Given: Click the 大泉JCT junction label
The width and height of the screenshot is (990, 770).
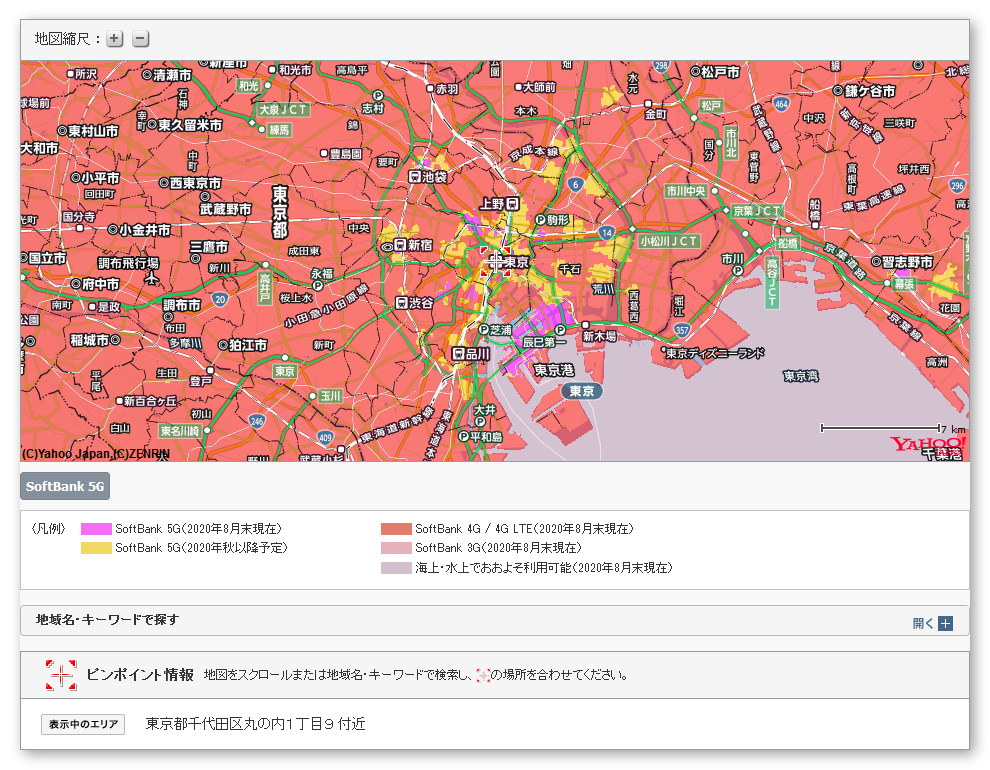Looking at the screenshot, I should point(283,109).
